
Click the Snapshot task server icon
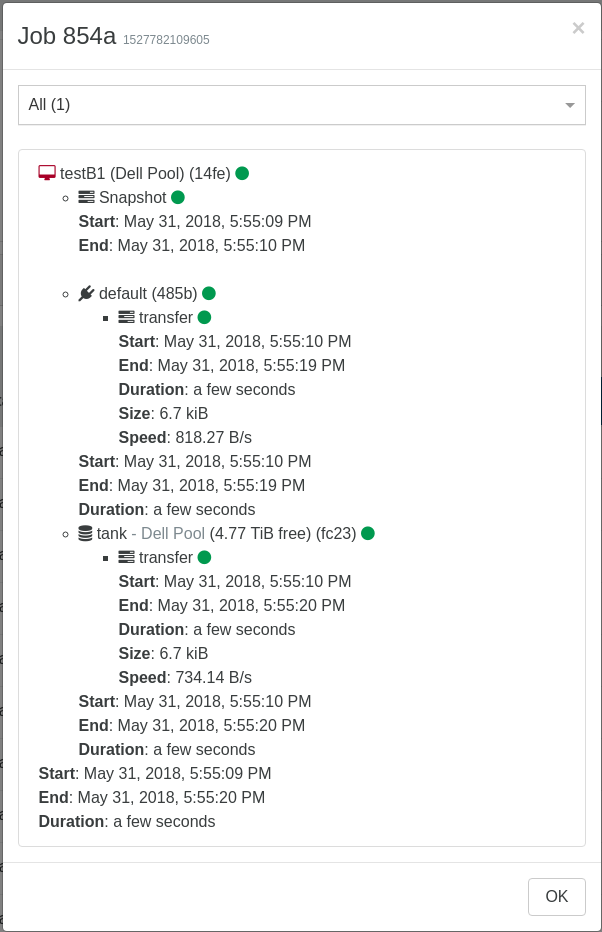86,197
